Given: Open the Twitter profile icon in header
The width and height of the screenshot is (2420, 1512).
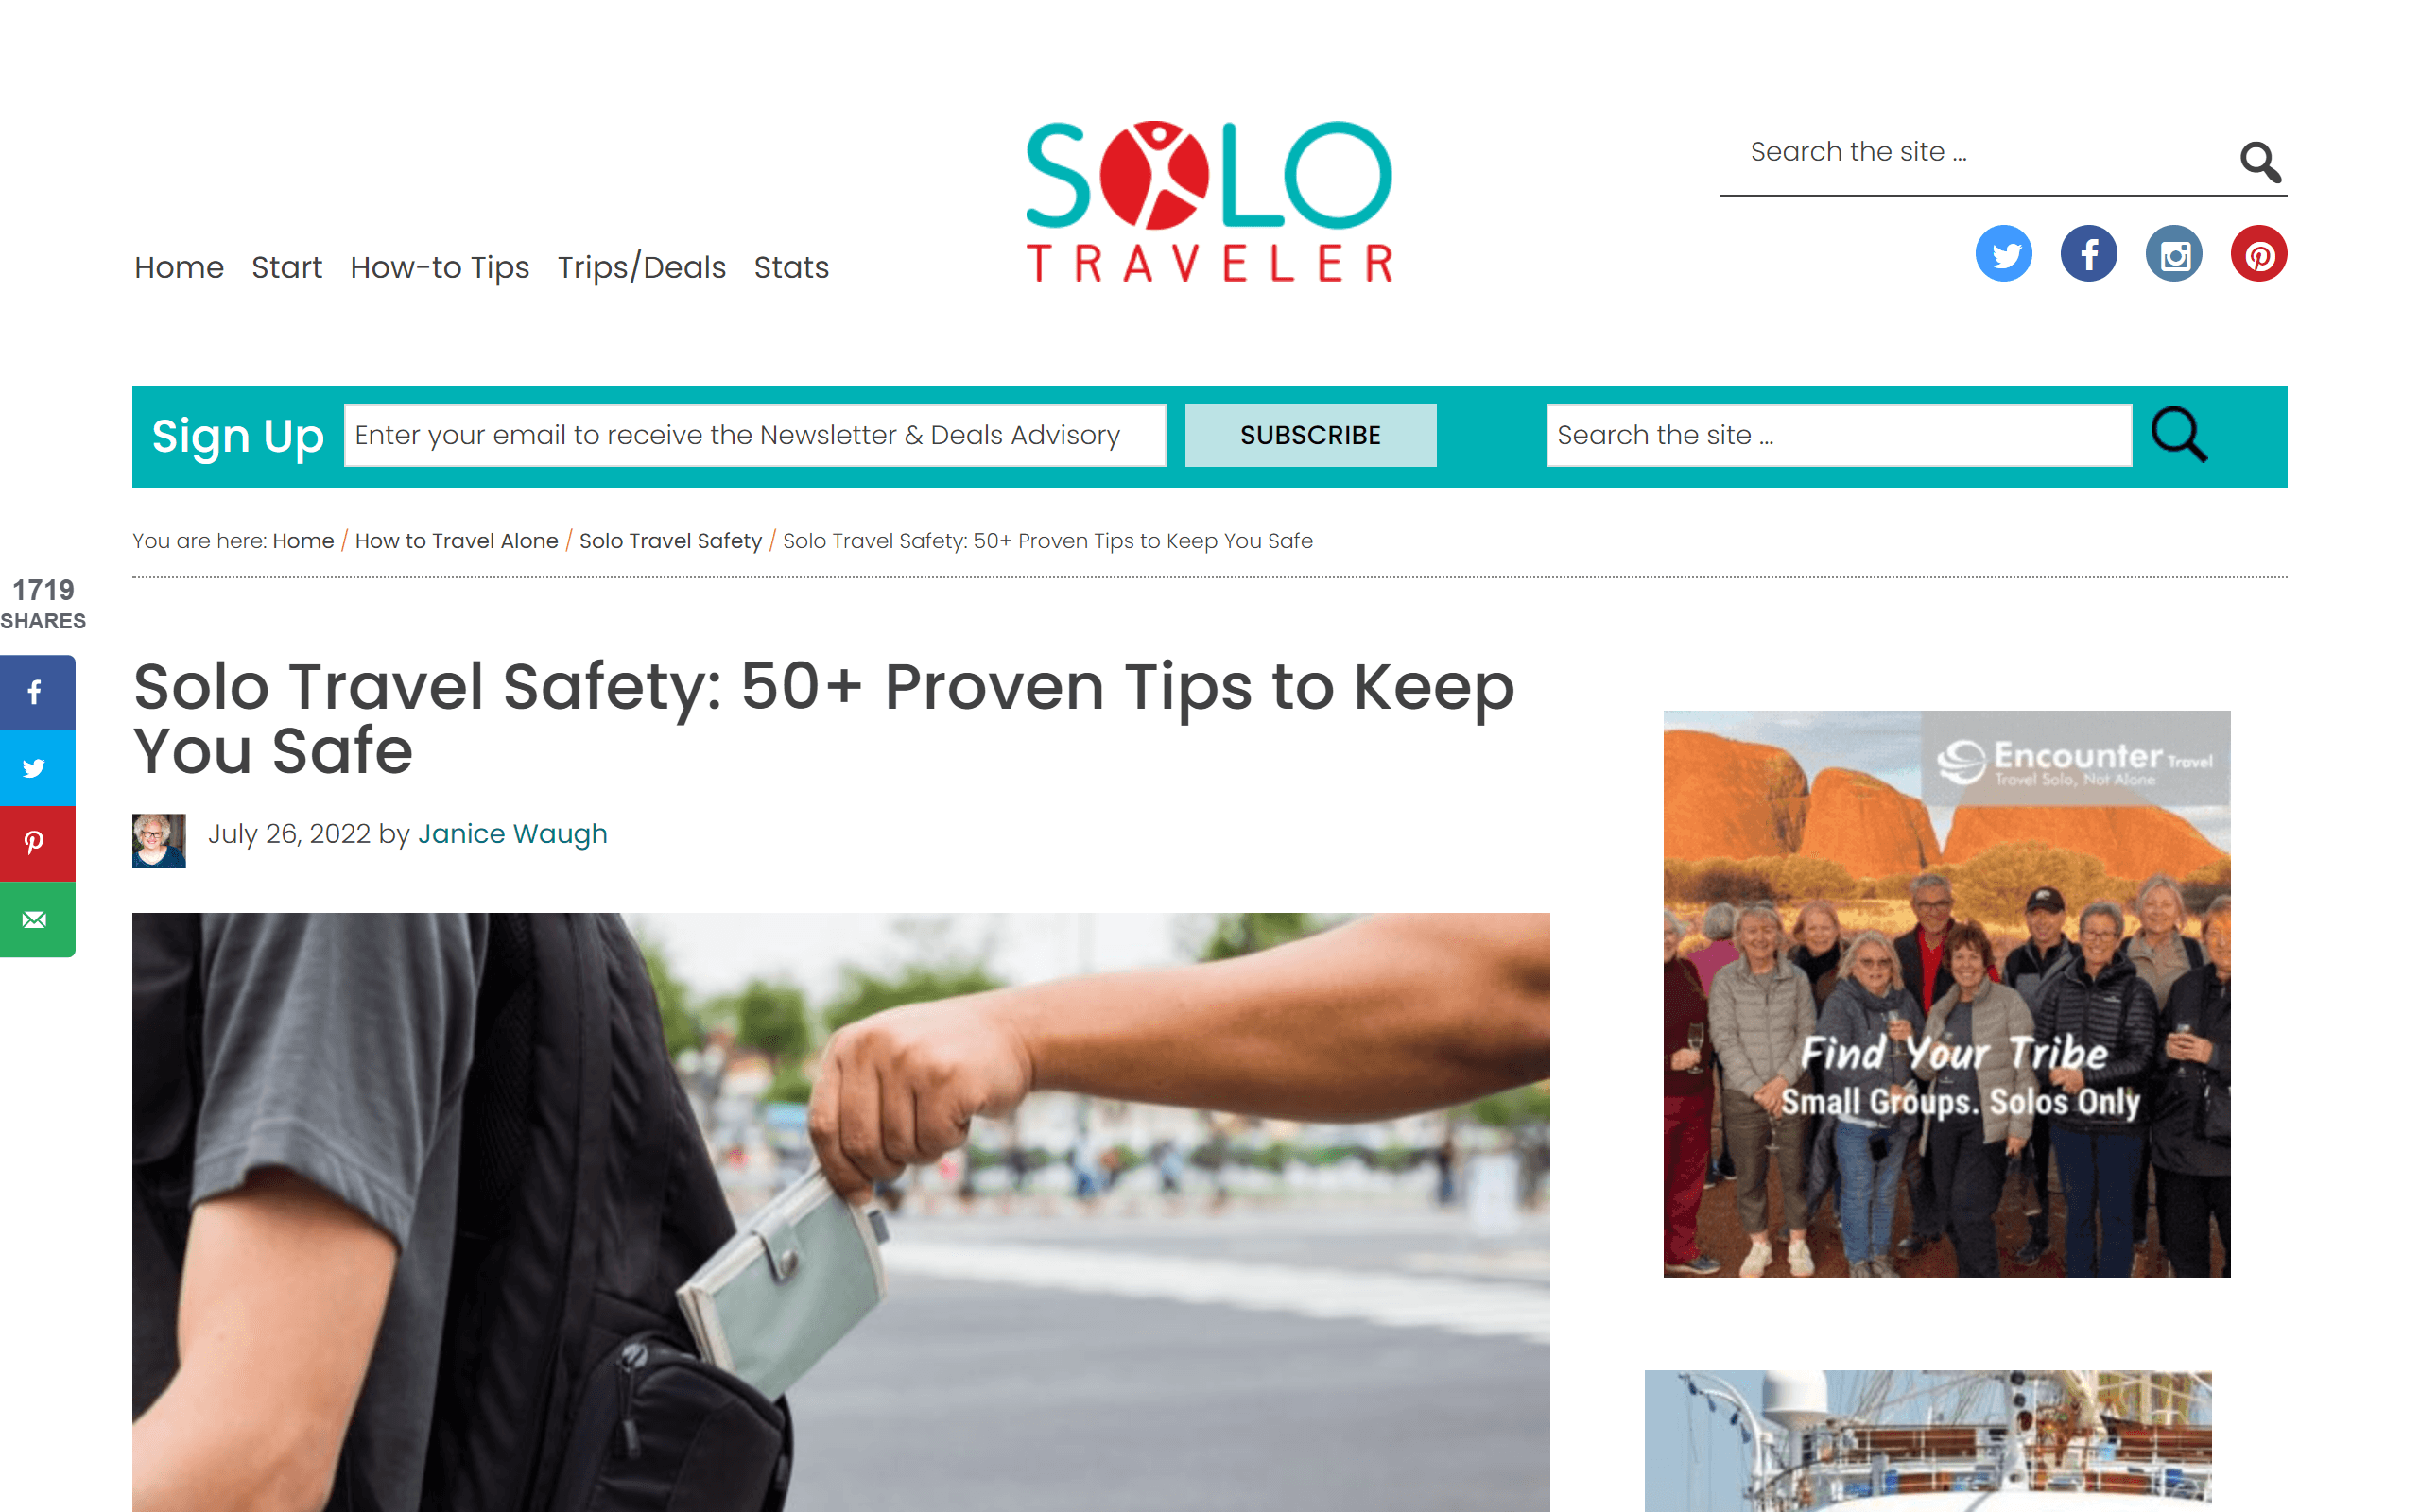Looking at the screenshot, I should tap(2003, 254).
